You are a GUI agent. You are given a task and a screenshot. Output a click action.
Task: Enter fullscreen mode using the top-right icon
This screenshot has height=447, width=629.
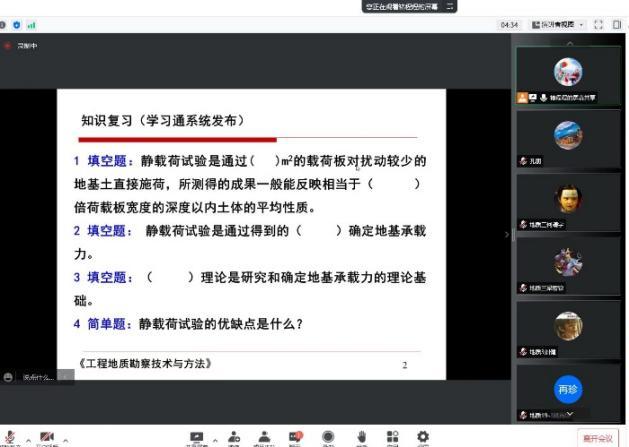click(599, 24)
